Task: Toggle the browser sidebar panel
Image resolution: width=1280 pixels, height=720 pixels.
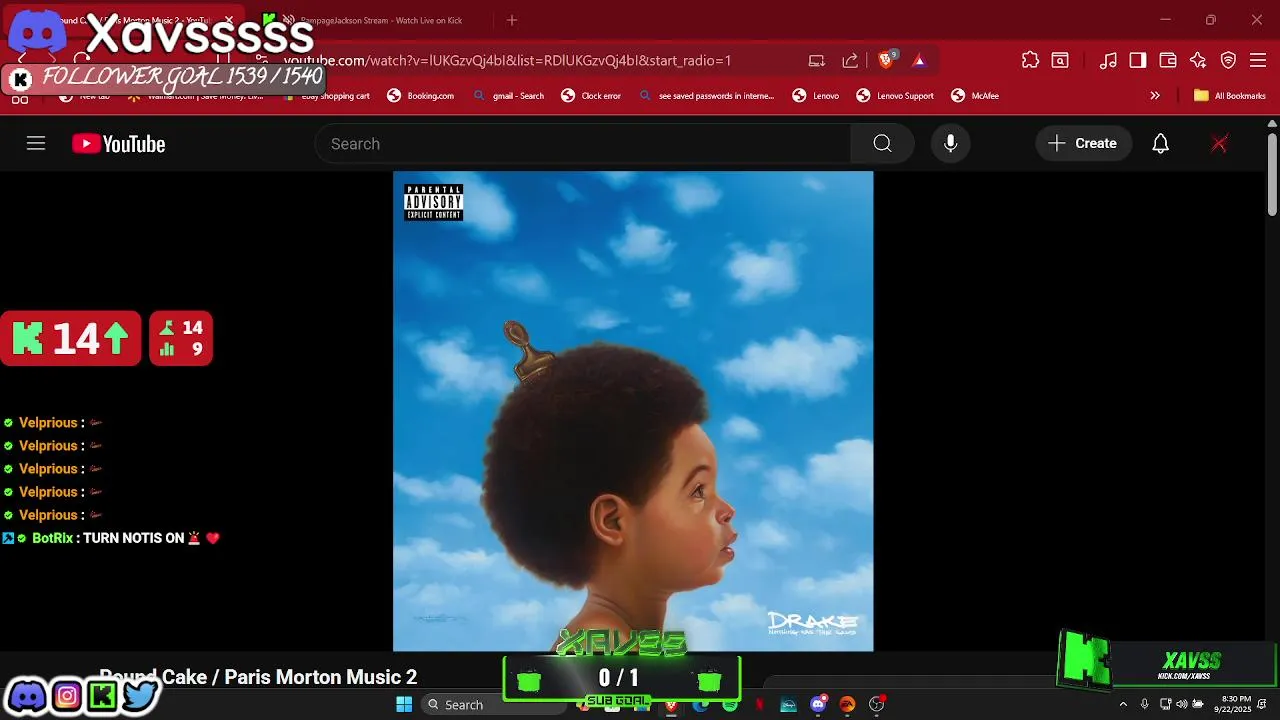Action: click(1138, 60)
